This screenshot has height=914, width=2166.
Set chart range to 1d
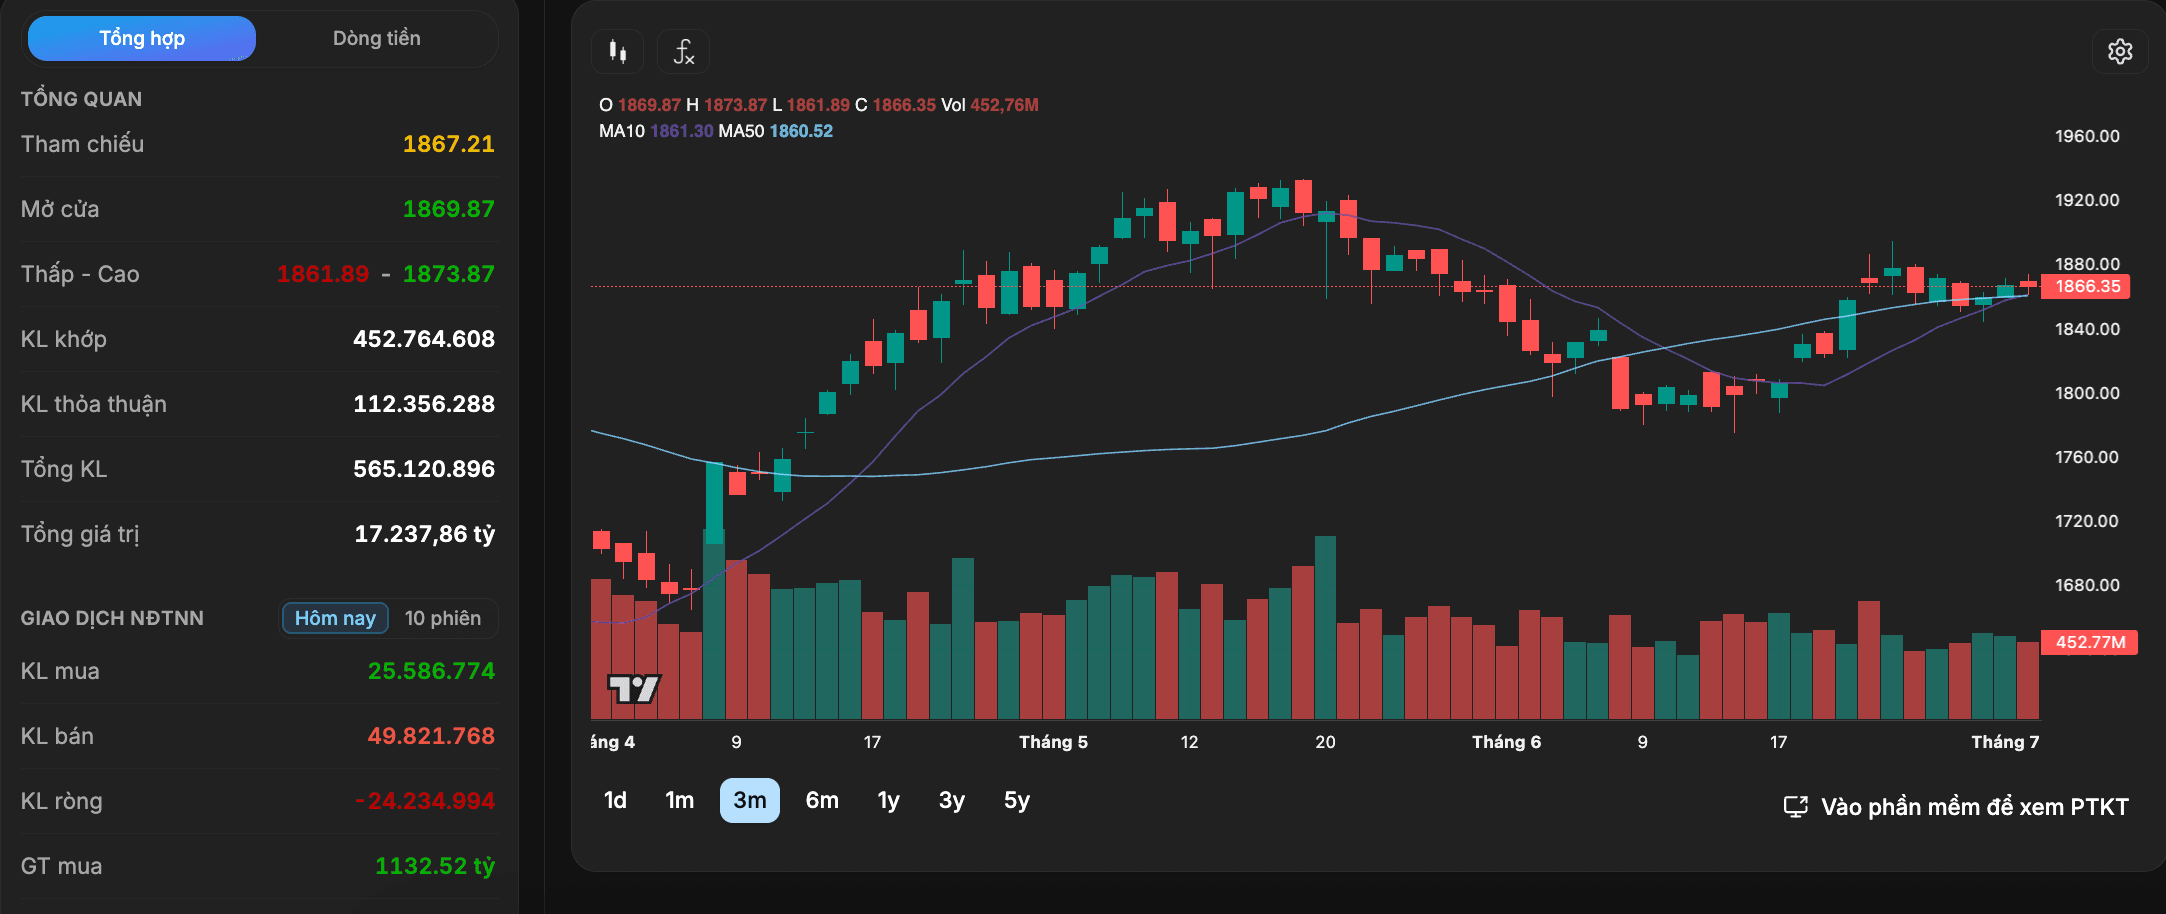615,800
